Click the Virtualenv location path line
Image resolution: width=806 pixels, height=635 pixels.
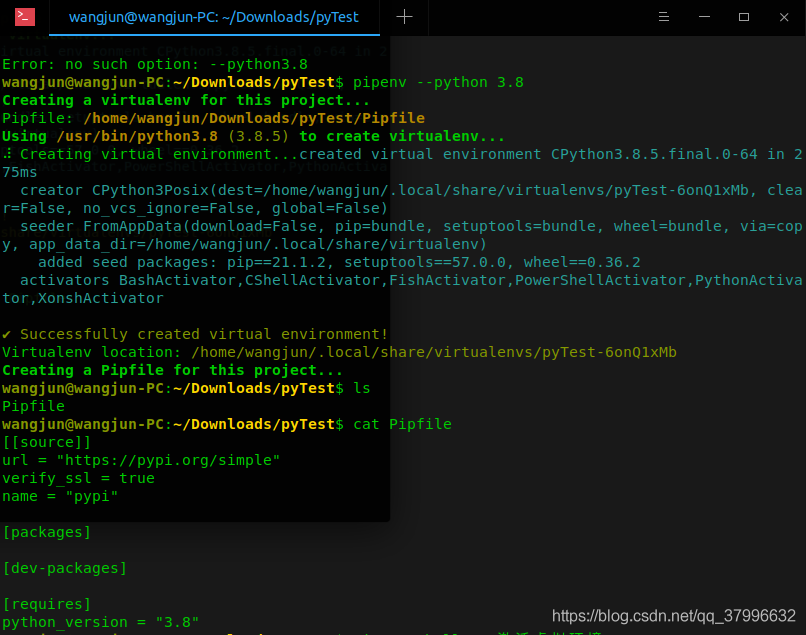pyautogui.click(x=339, y=352)
